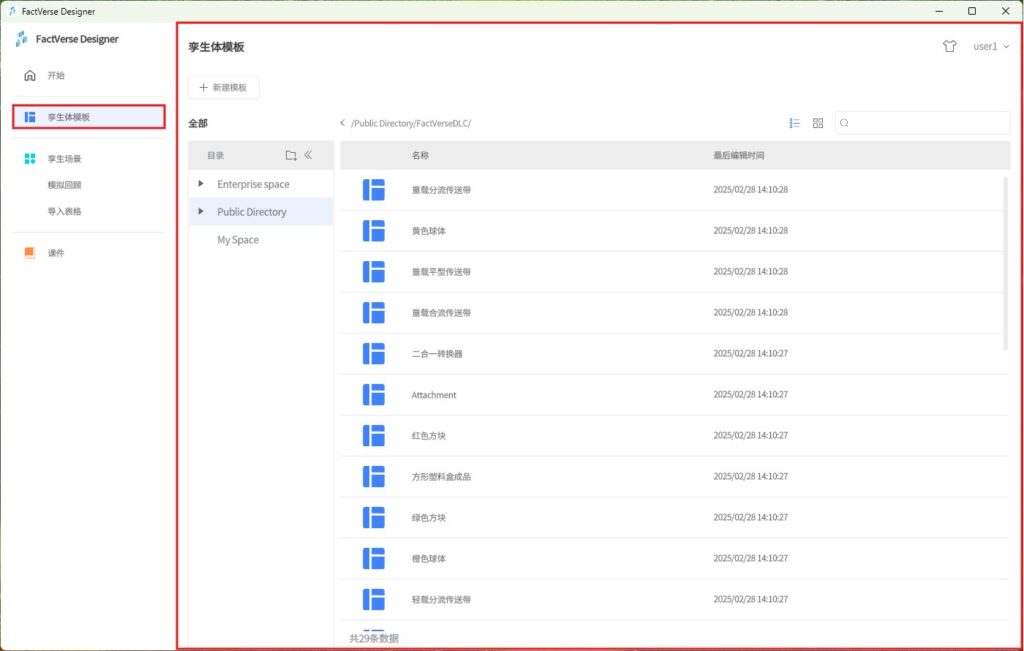Screen dimensions: 1024x651
Task: Click the 新建模板 button
Action: (224, 88)
